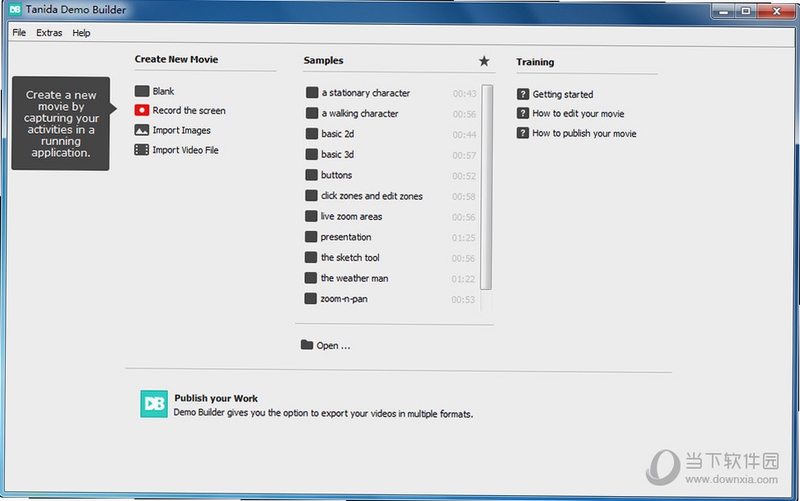Close the Tanida Demo Builder window
800x501 pixels.
(x=777, y=11)
